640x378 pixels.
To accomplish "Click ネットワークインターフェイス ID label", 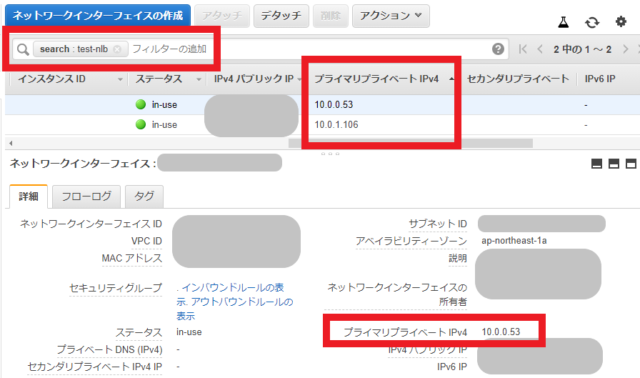I will [91, 224].
